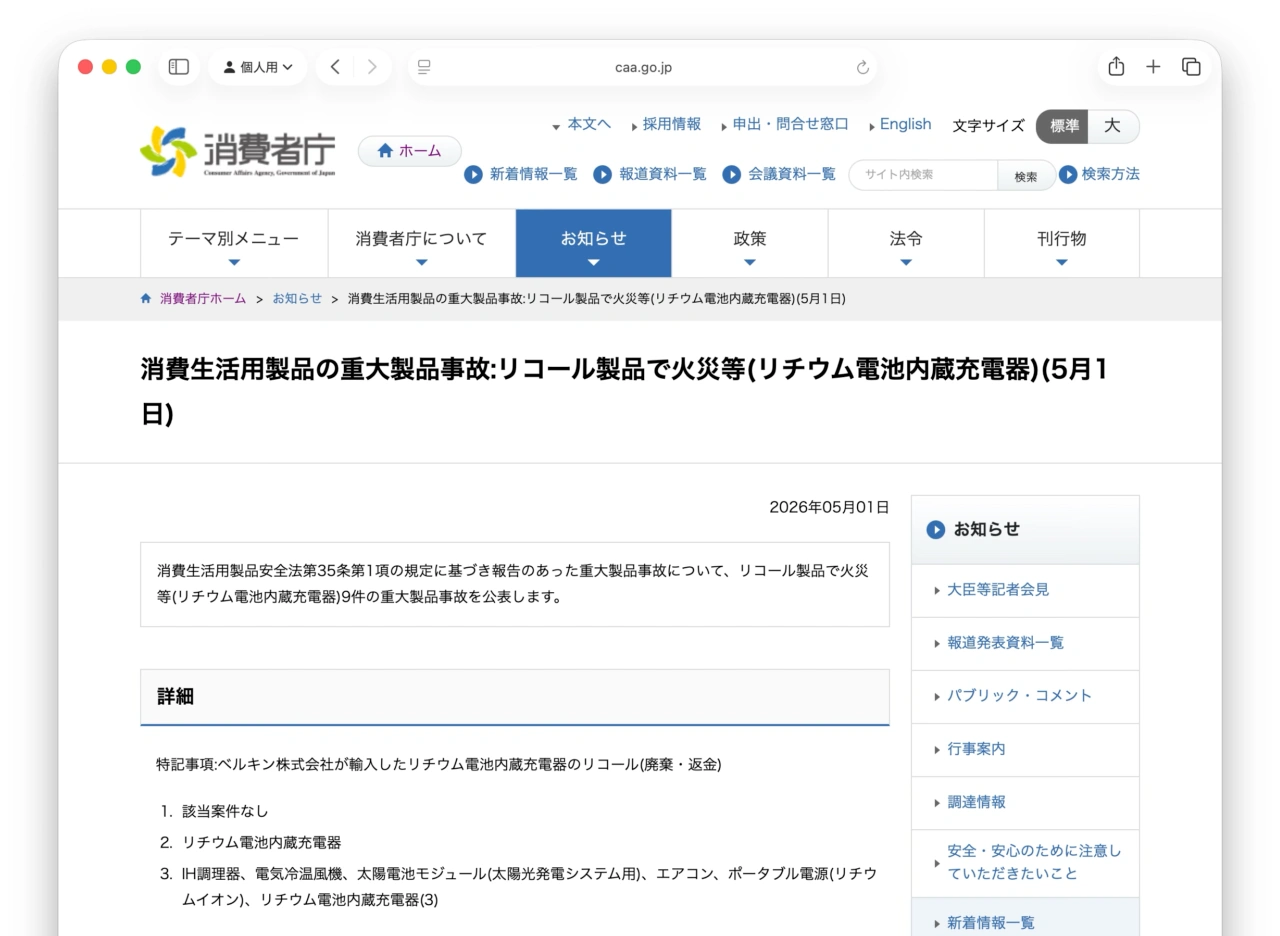This screenshot has width=1280, height=936.
Task: Expand 政策 navigation menu
Action: point(749,243)
